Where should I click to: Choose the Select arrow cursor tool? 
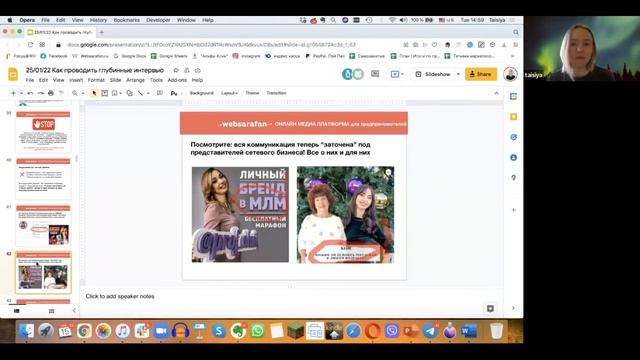(94, 93)
